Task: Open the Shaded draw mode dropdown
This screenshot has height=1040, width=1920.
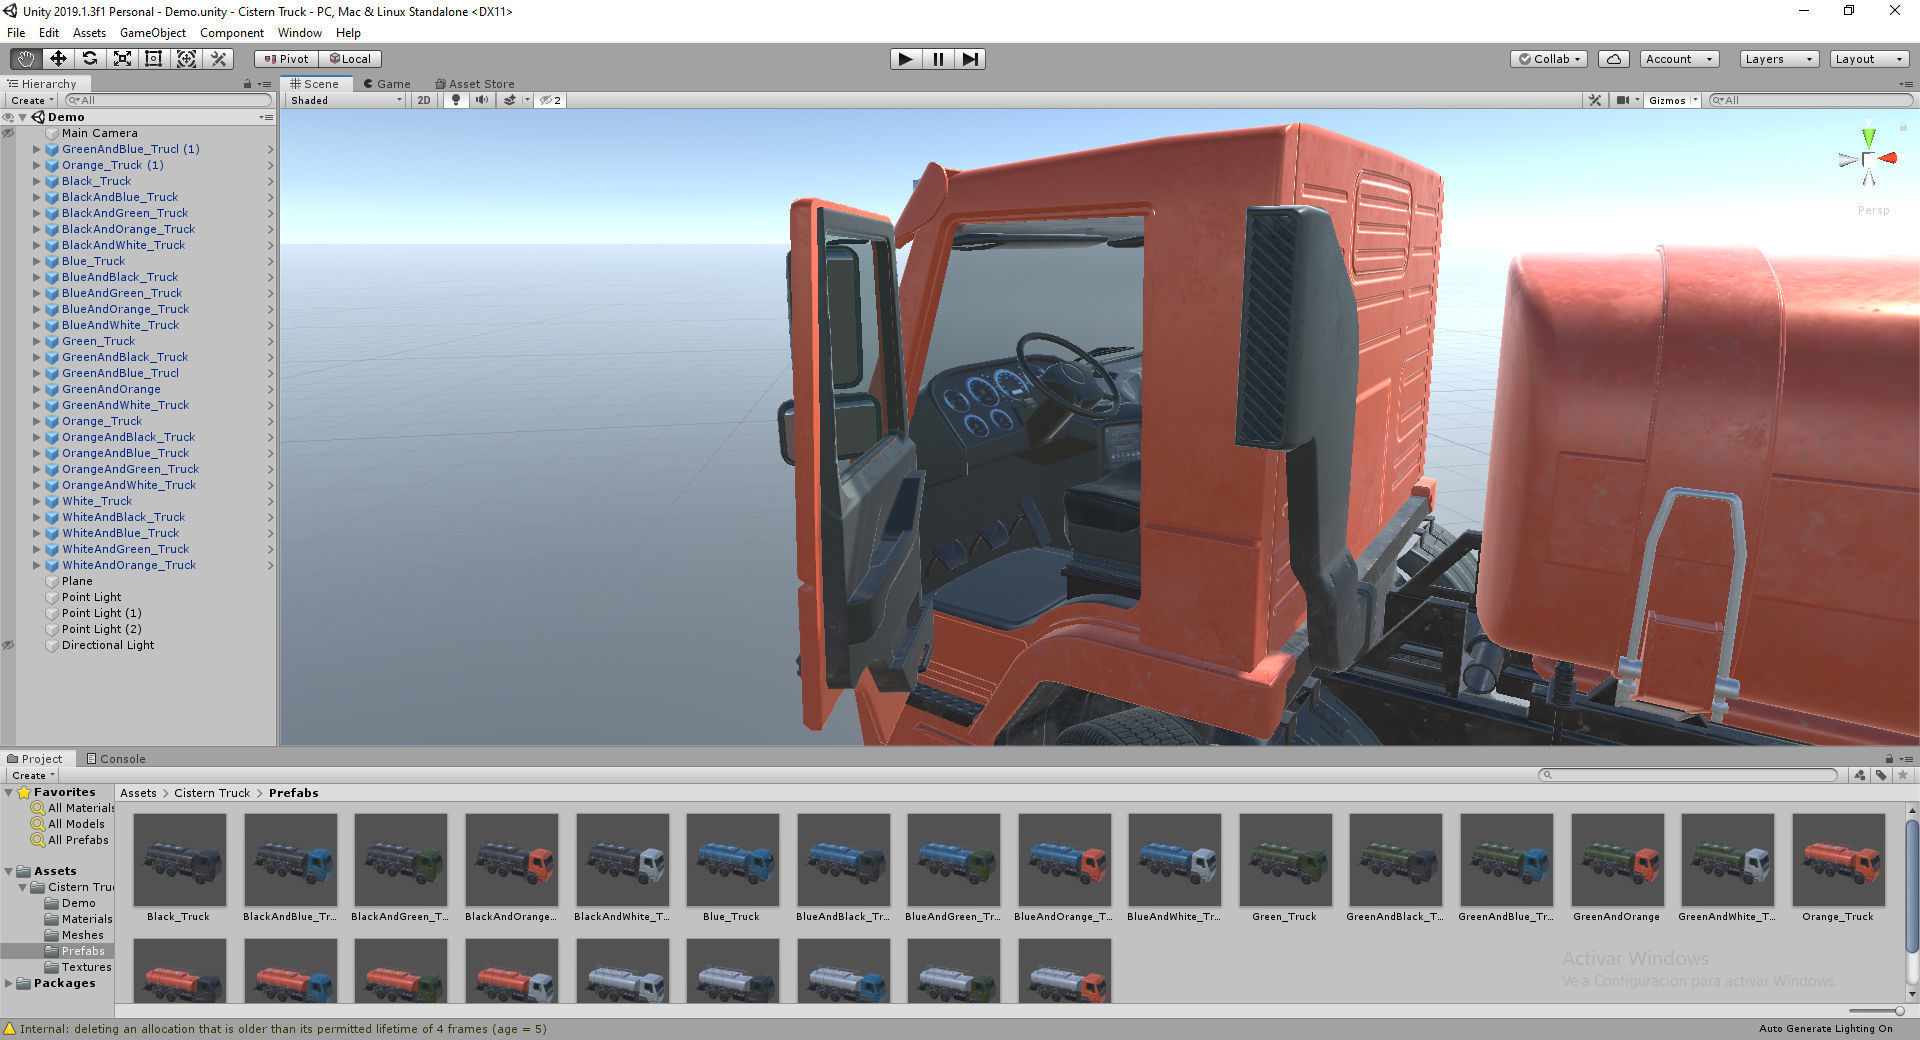Action: (345, 100)
